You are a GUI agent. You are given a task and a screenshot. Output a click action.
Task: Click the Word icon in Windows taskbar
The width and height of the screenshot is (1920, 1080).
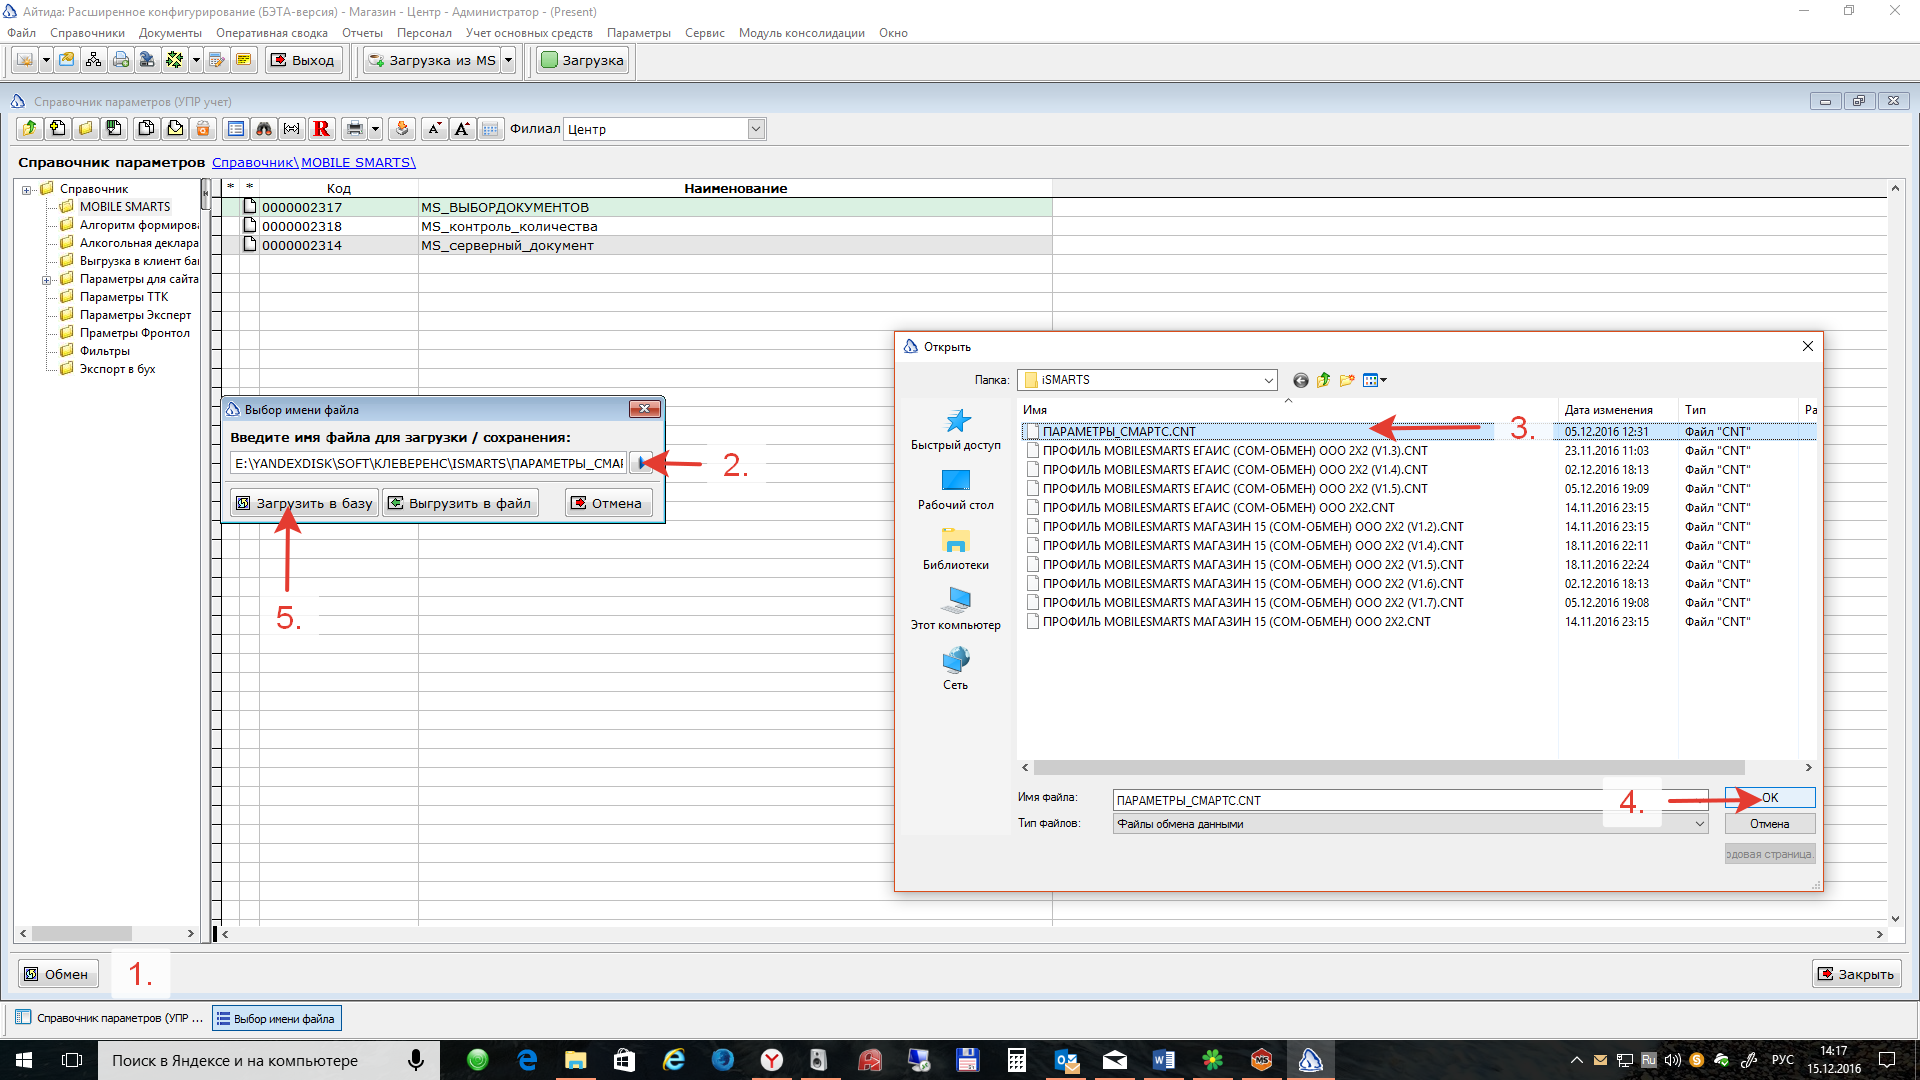click(1164, 1060)
